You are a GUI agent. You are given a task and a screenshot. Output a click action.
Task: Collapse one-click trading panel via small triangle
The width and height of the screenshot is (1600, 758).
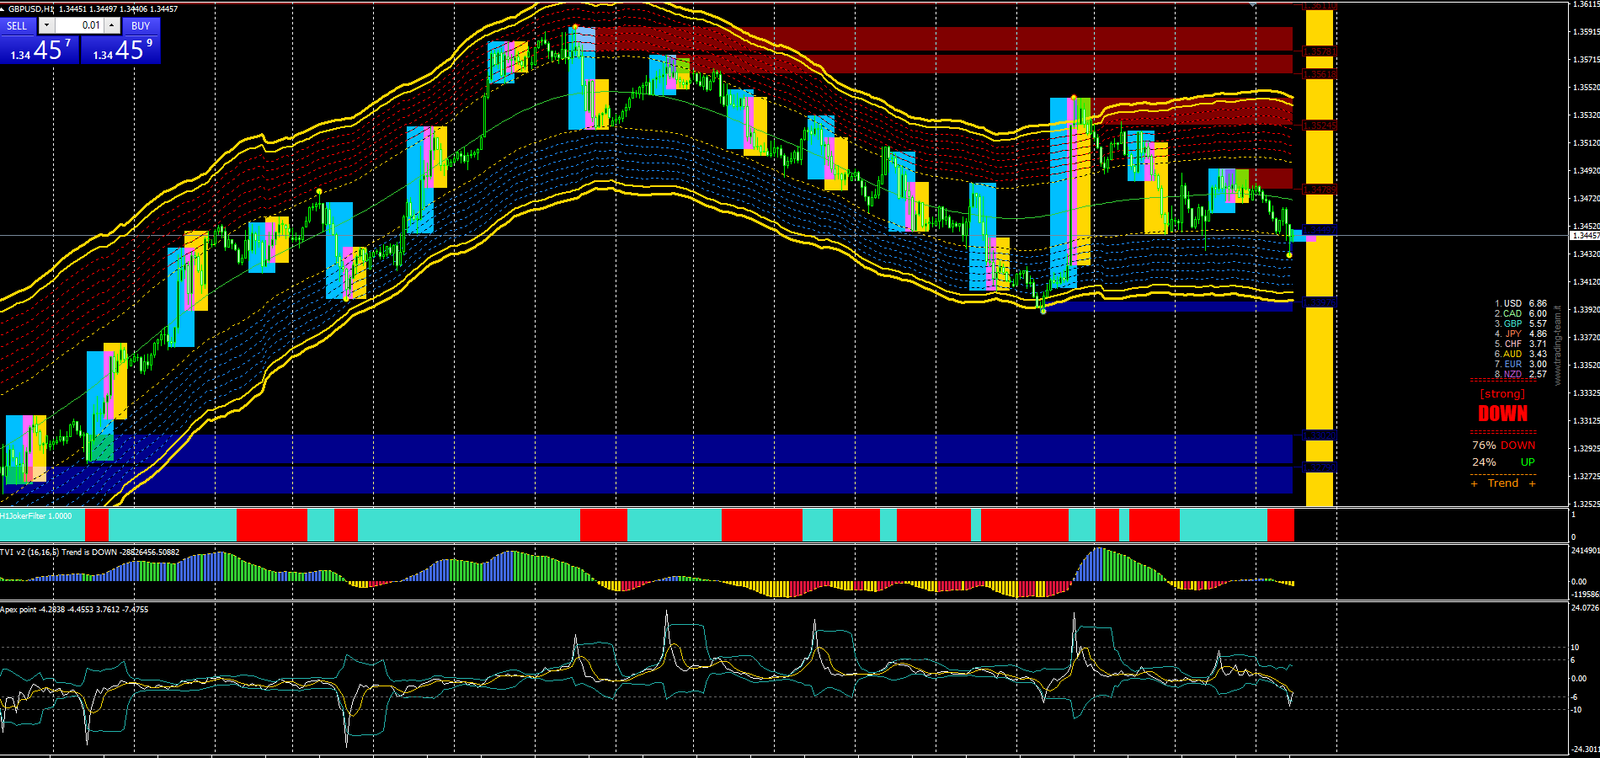4,9
